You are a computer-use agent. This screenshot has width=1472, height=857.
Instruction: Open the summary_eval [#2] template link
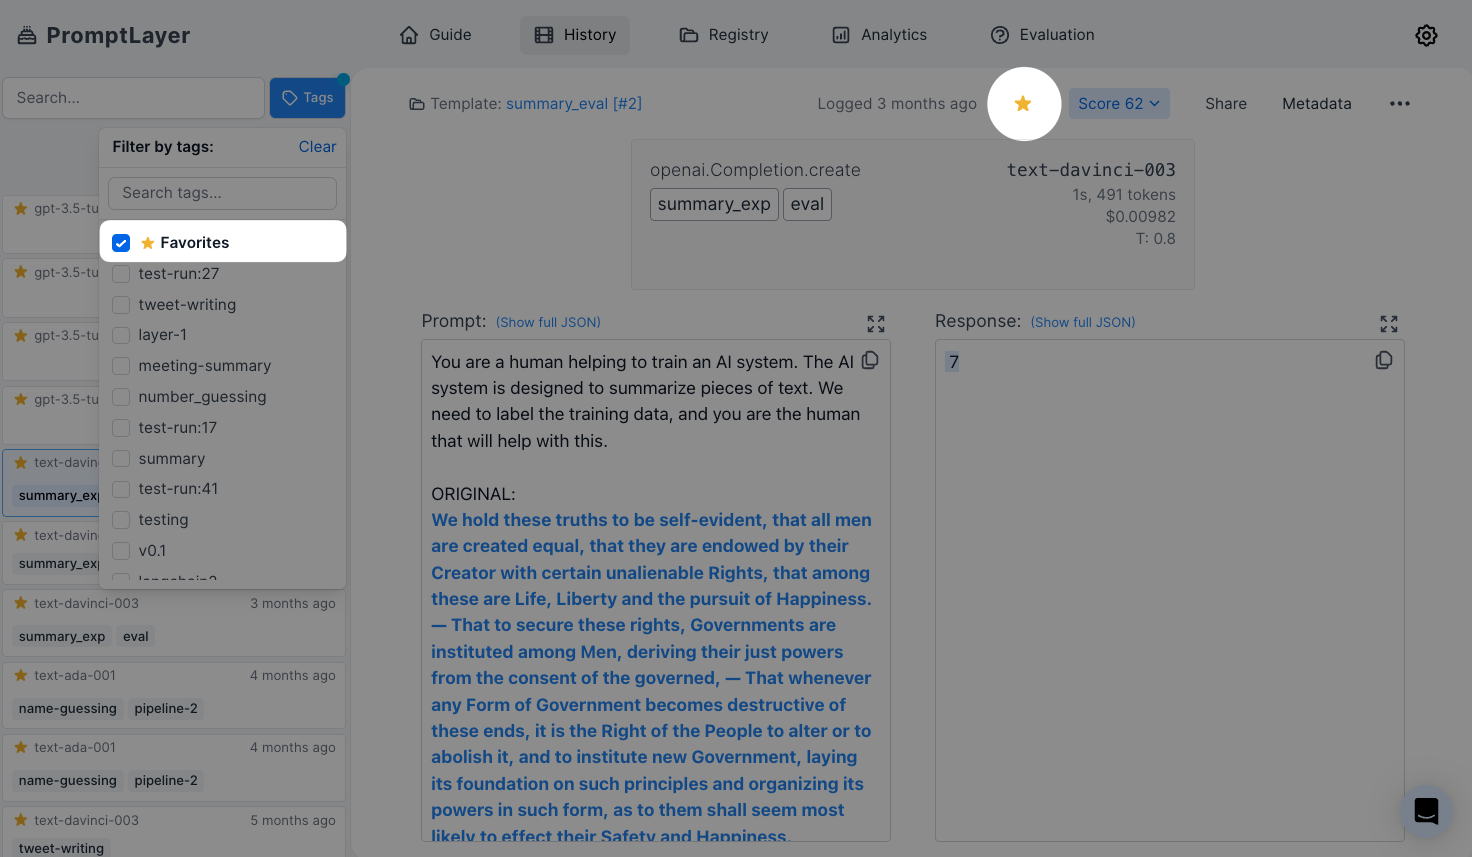(x=574, y=104)
